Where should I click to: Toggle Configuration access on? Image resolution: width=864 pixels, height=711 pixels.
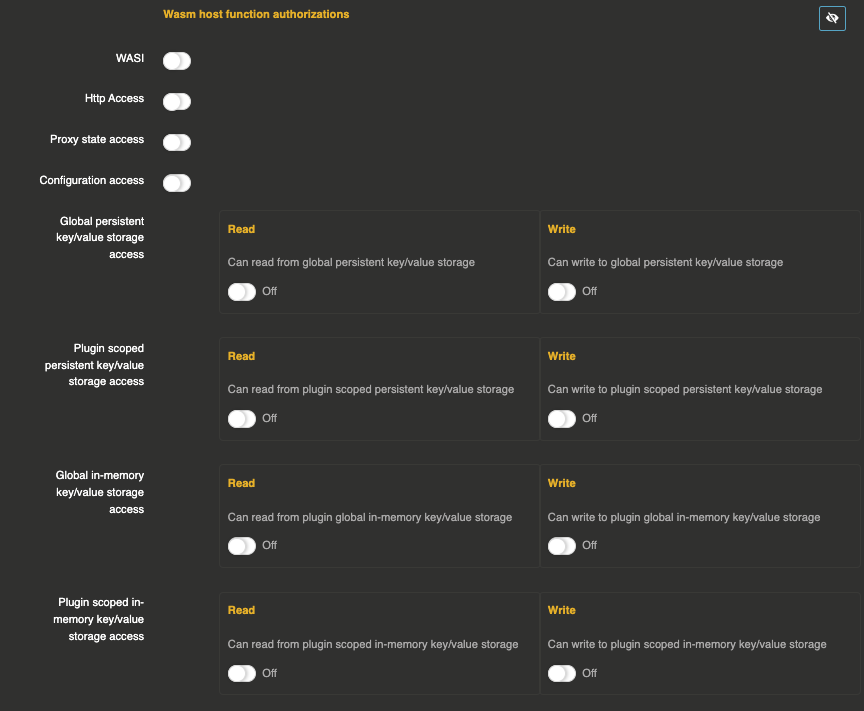pyautogui.click(x=177, y=183)
